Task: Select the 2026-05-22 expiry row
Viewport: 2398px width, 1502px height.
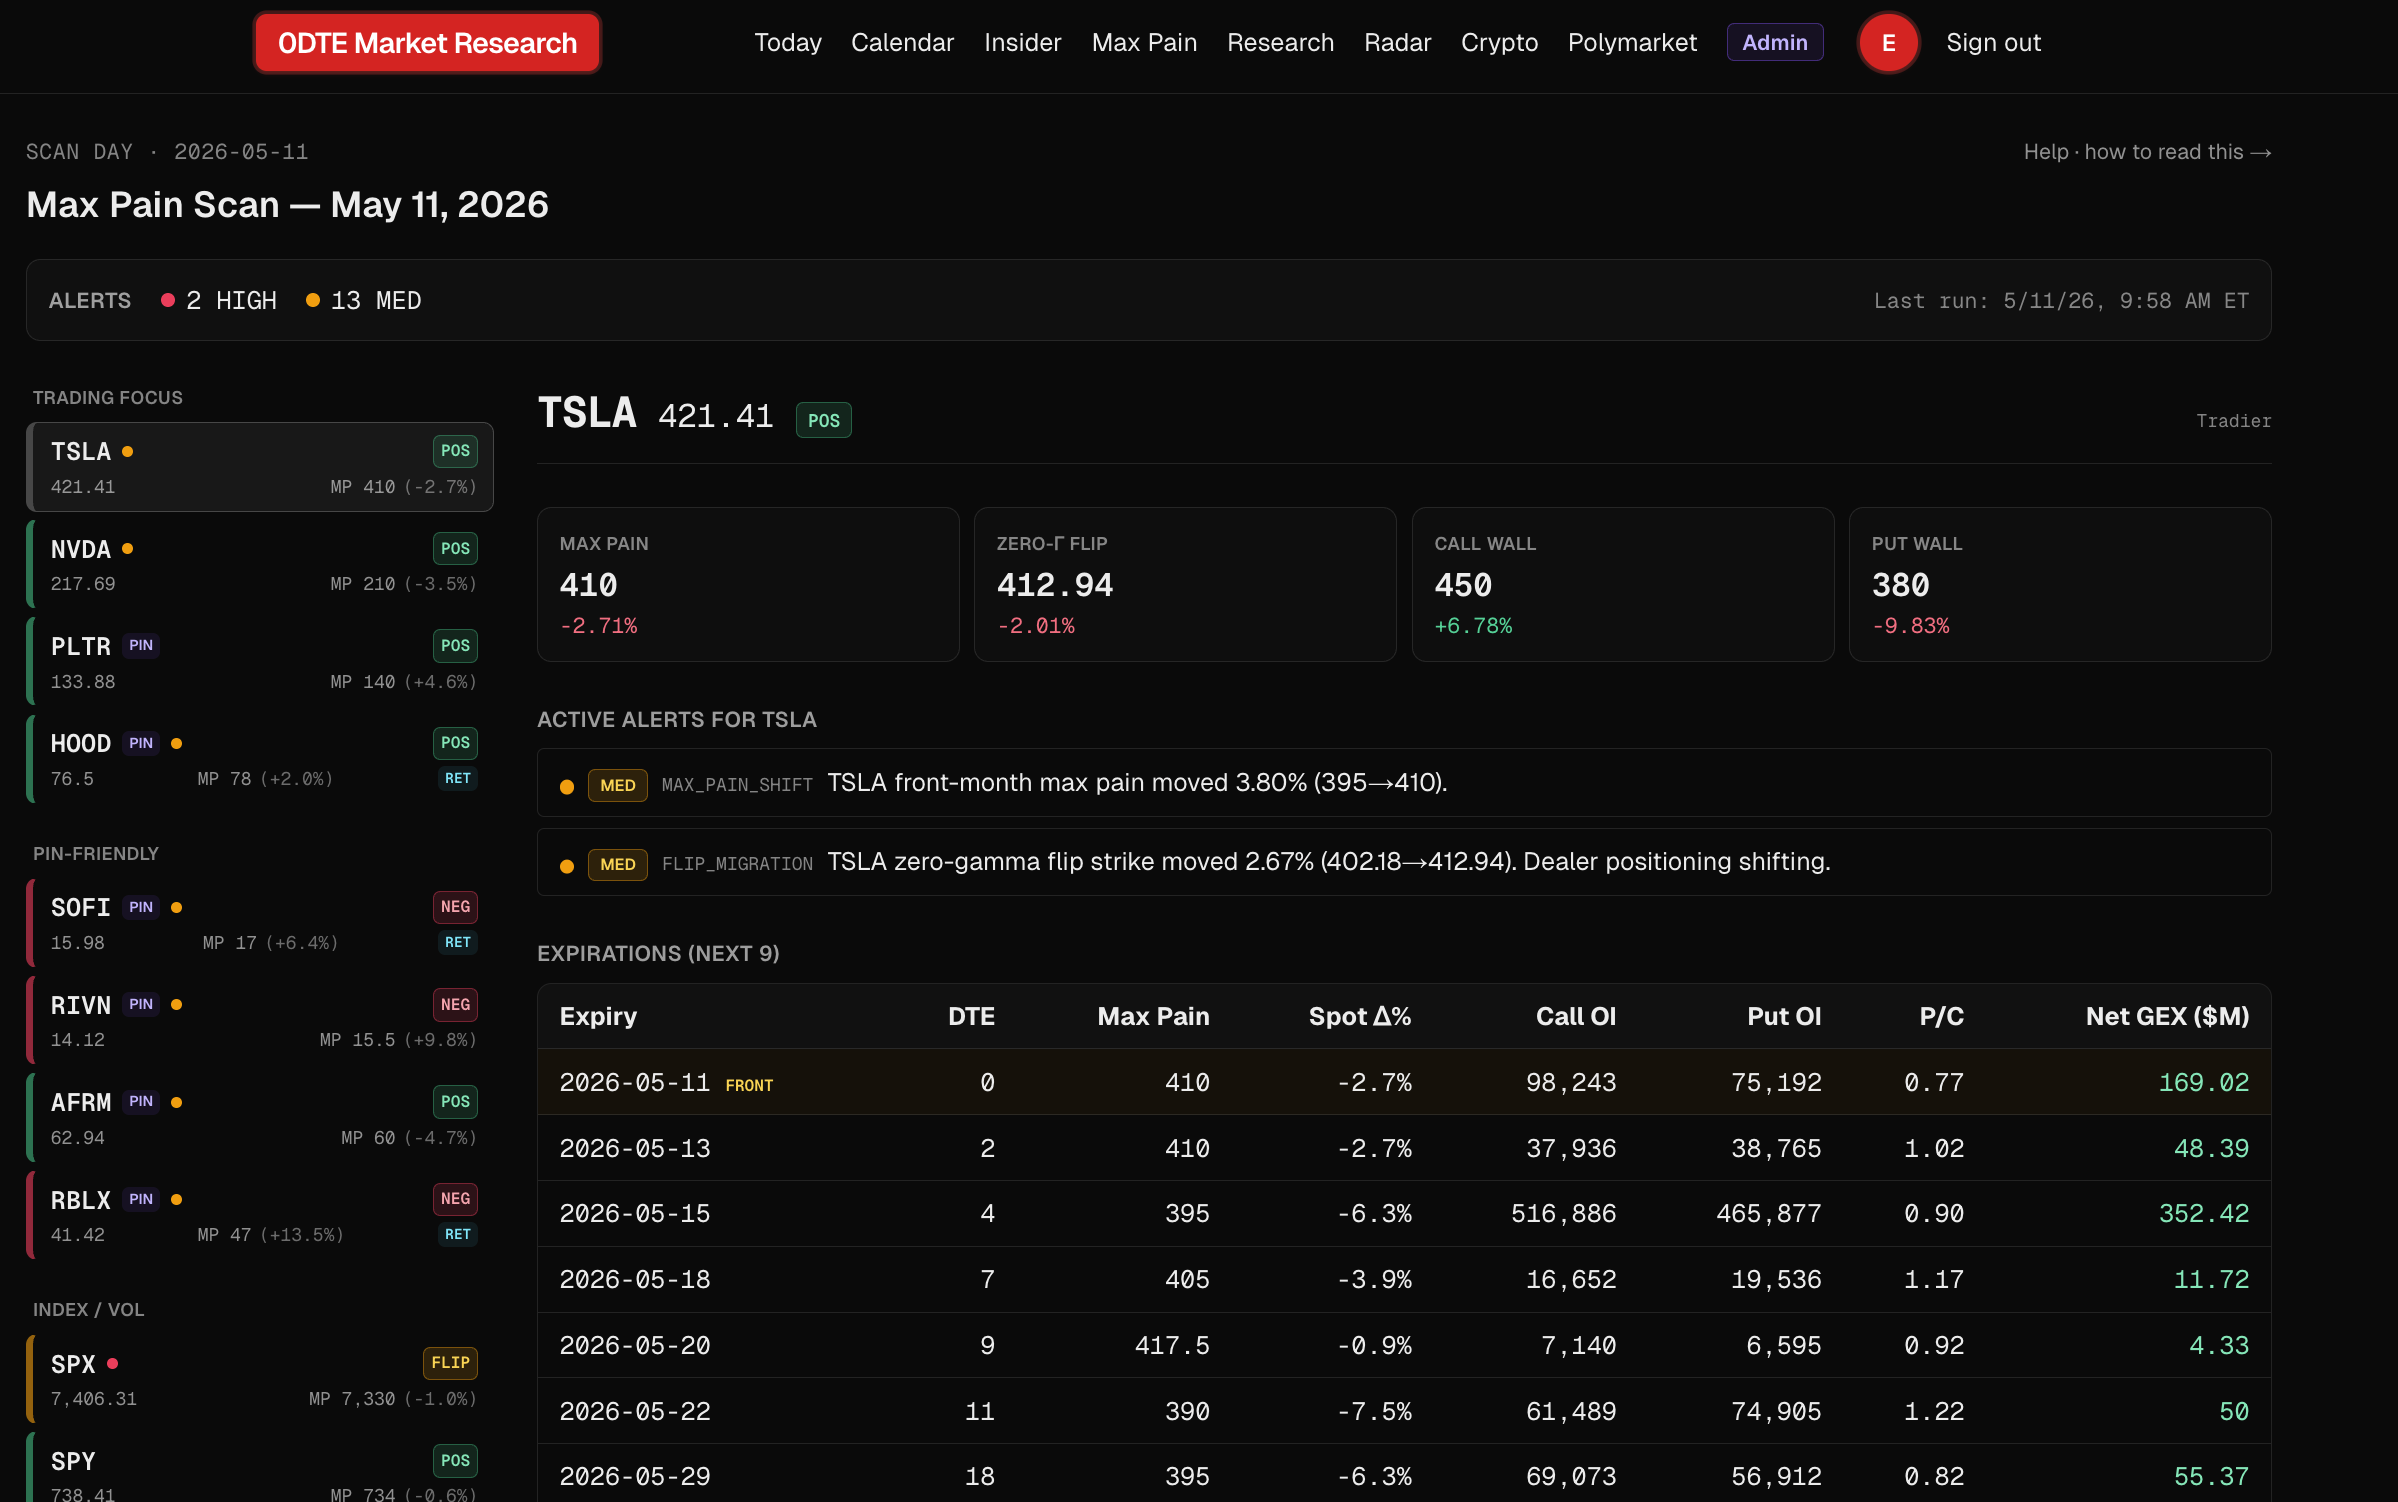Action: [x=1404, y=1411]
